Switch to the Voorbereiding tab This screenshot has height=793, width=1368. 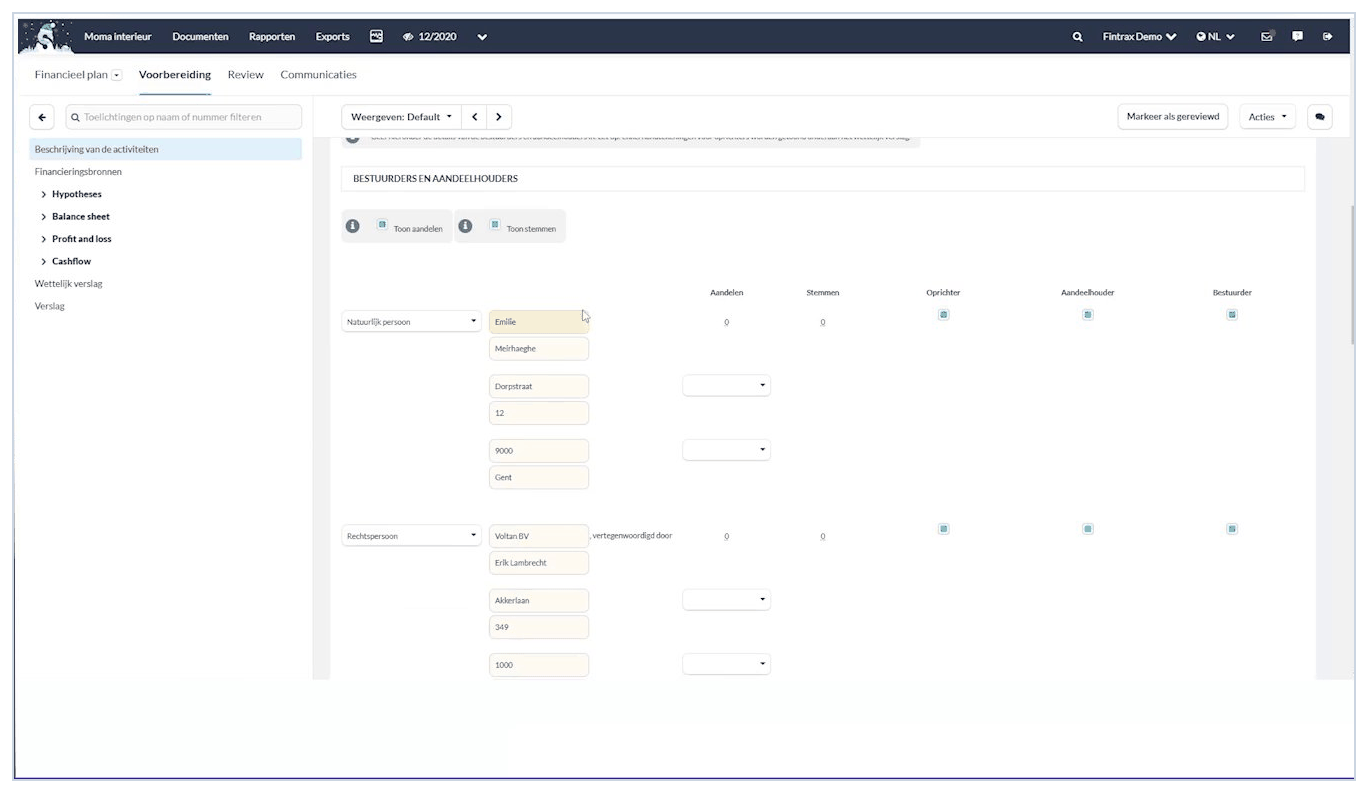coord(175,75)
